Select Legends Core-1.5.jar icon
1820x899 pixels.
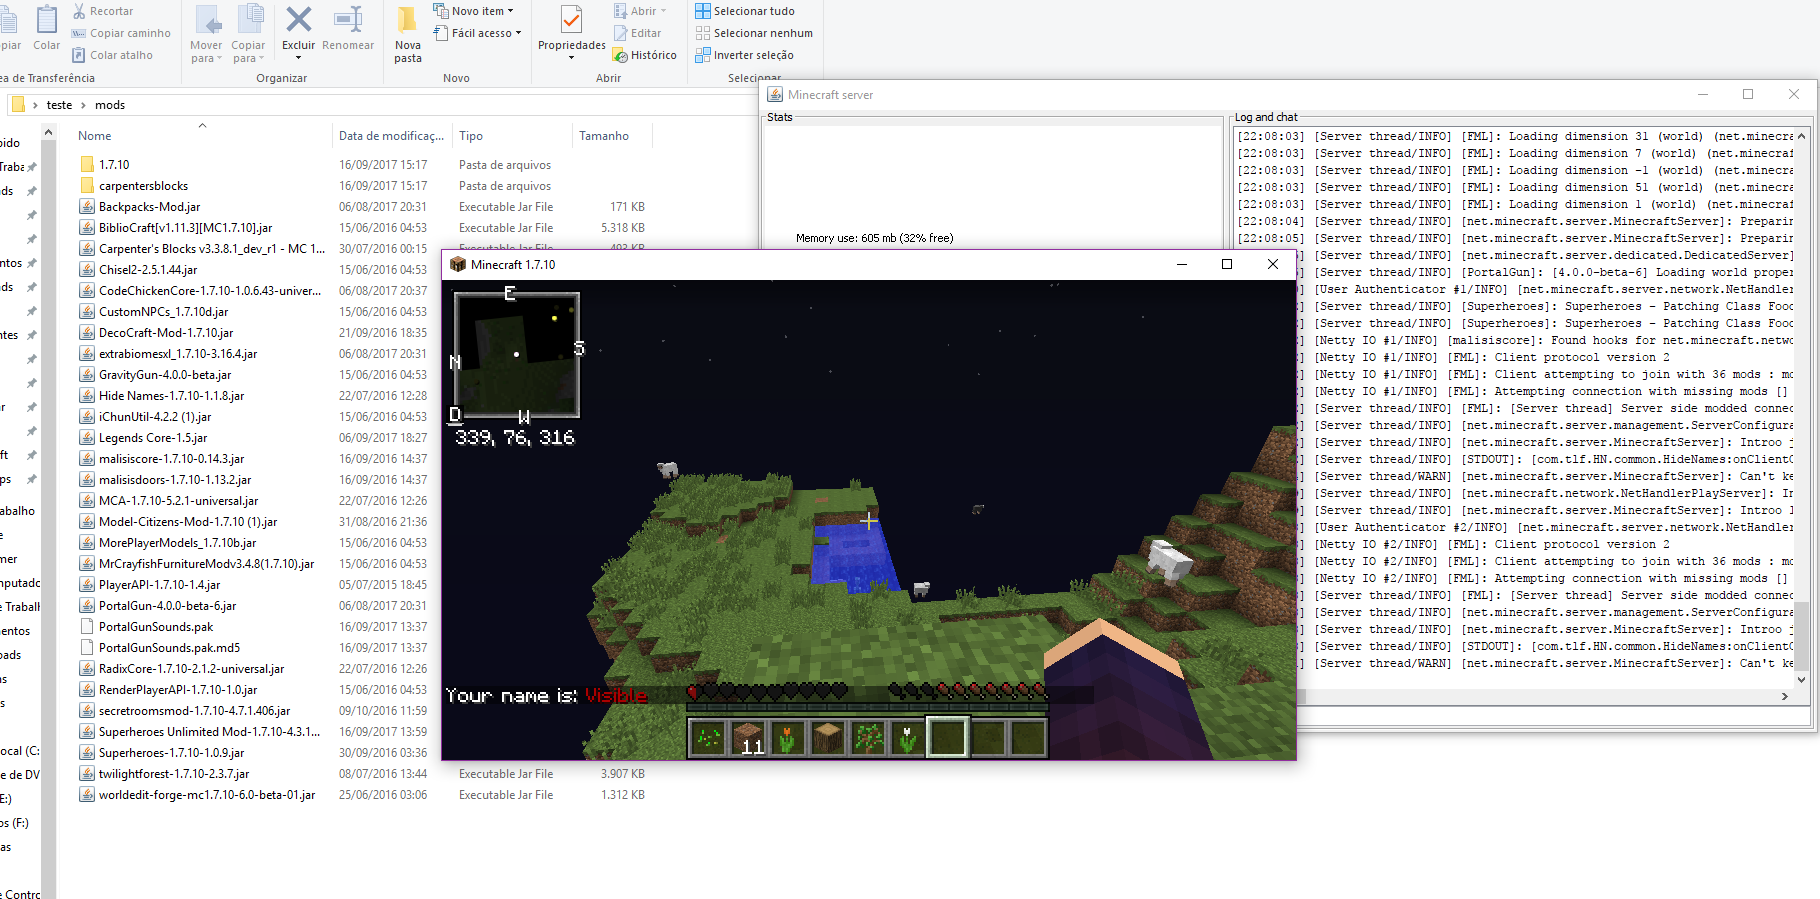click(x=87, y=437)
